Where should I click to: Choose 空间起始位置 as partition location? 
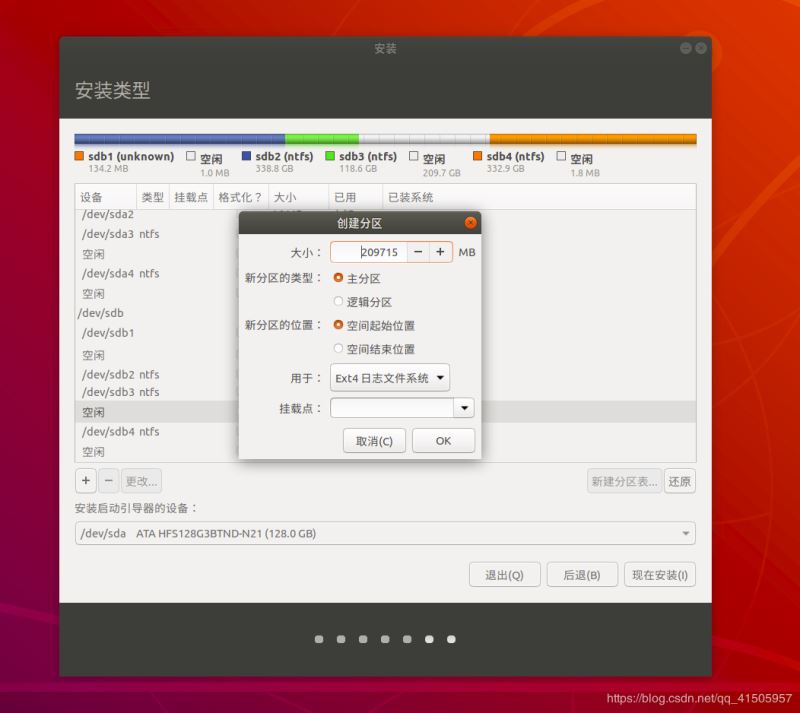(338, 325)
